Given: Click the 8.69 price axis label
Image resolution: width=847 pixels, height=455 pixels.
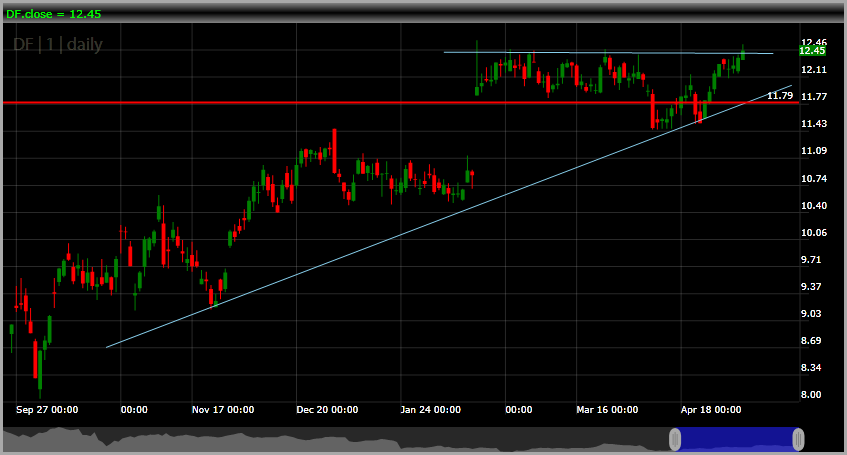Looking at the screenshot, I should pos(811,340).
